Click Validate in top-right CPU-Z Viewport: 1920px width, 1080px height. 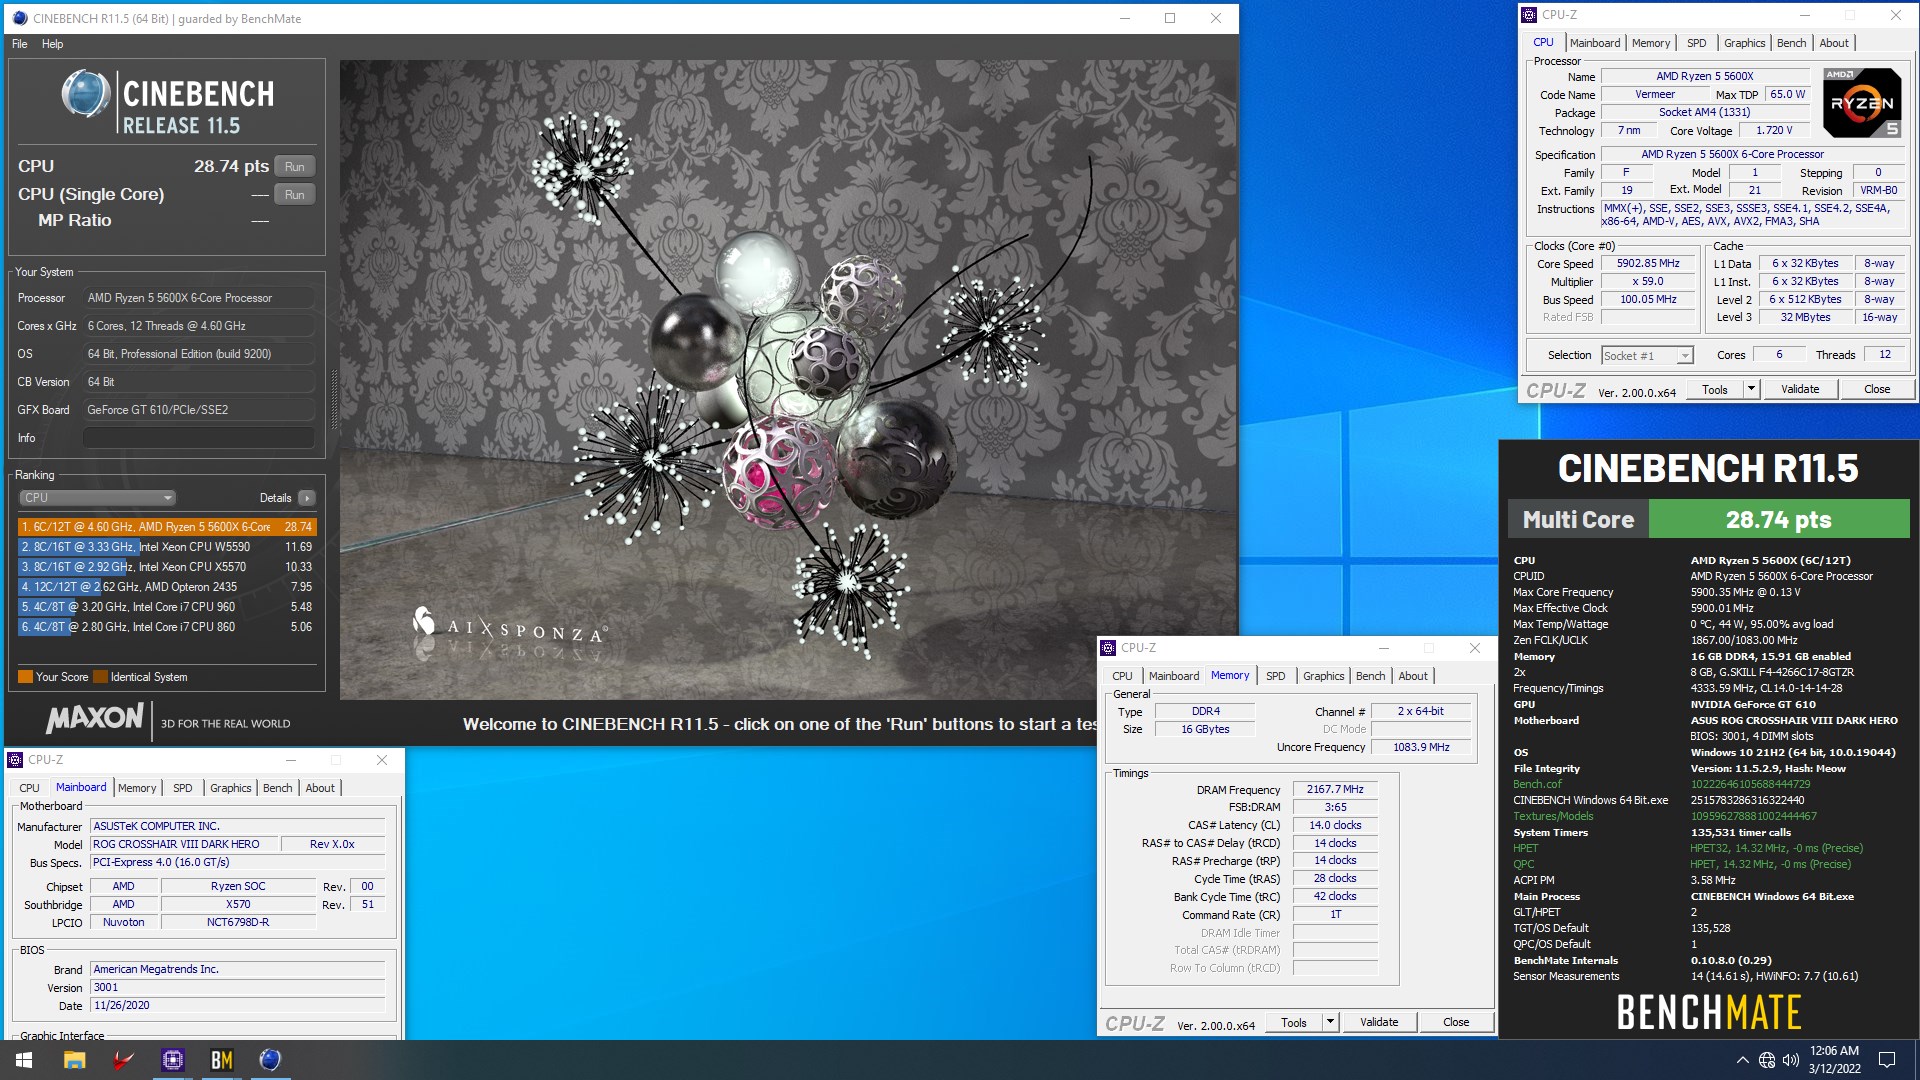tap(1800, 389)
